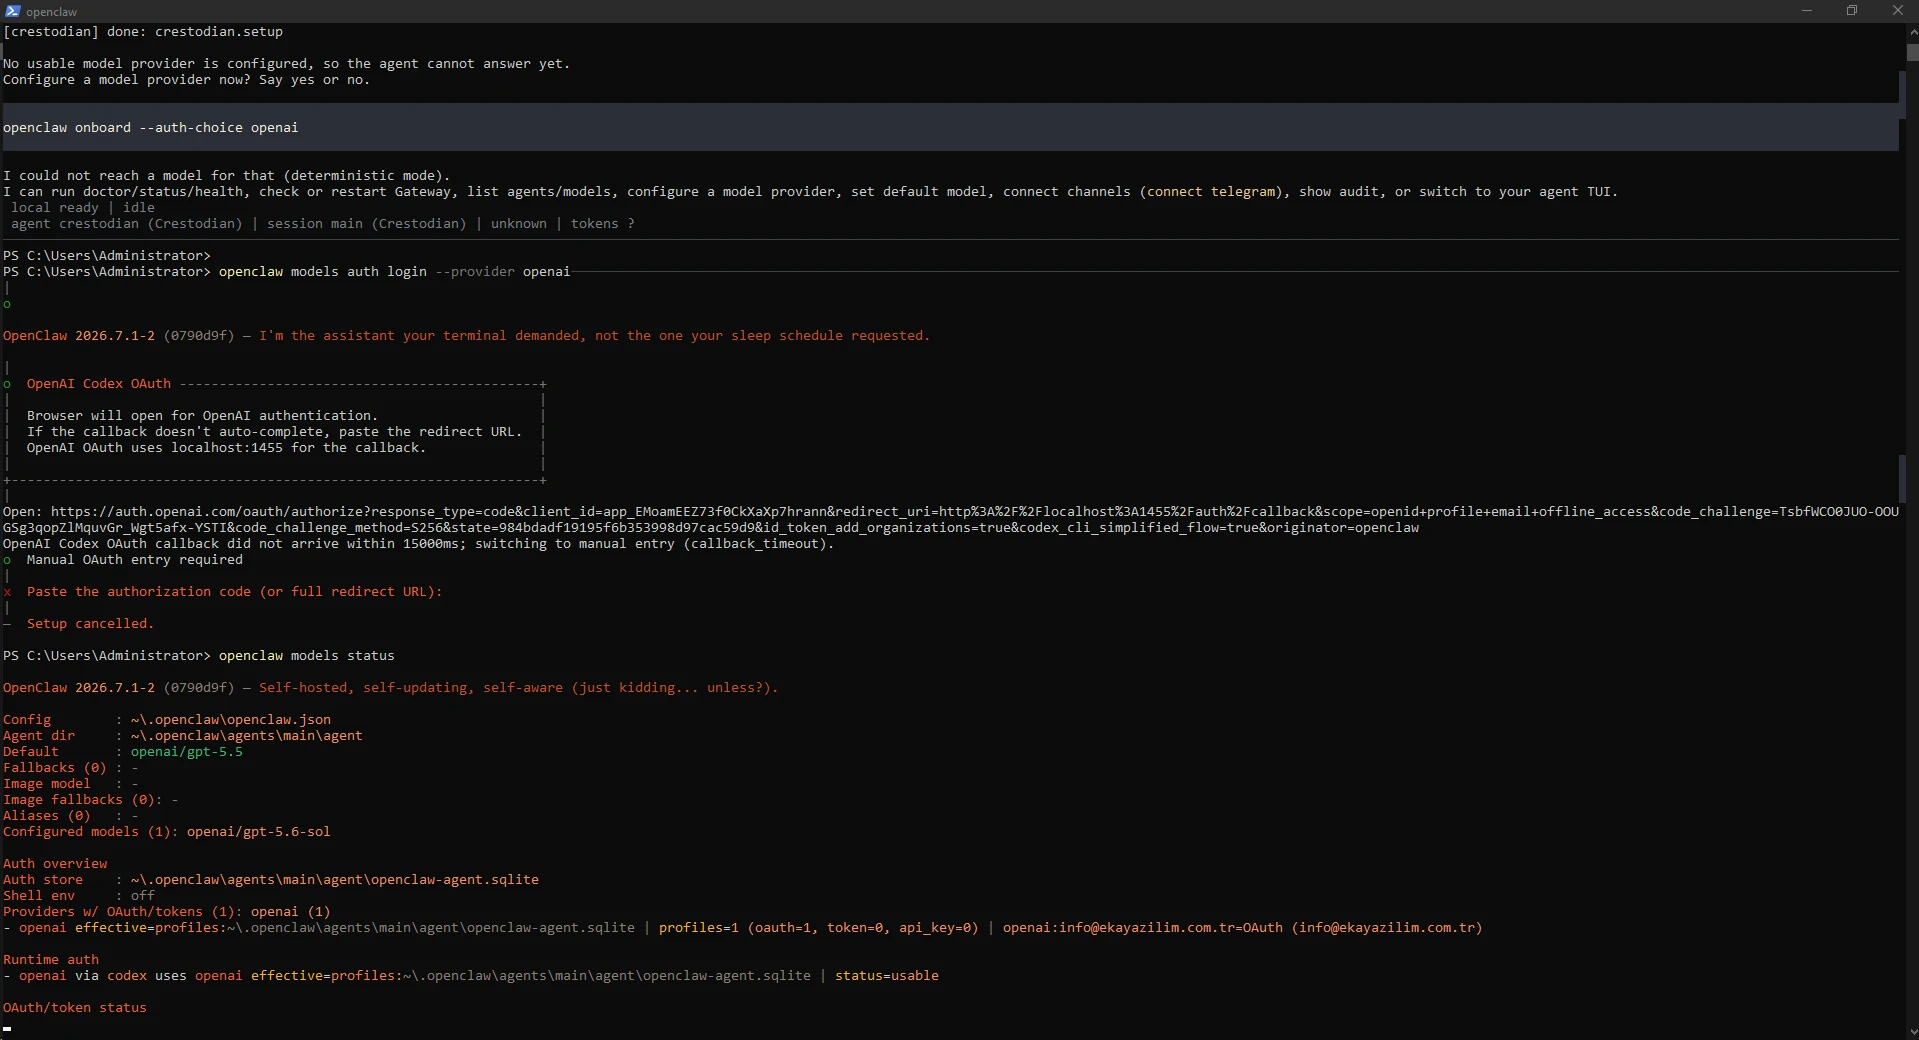
Task: Click configured model 'openai/gpt-5.6-sol'
Action: (x=259, y=832)
